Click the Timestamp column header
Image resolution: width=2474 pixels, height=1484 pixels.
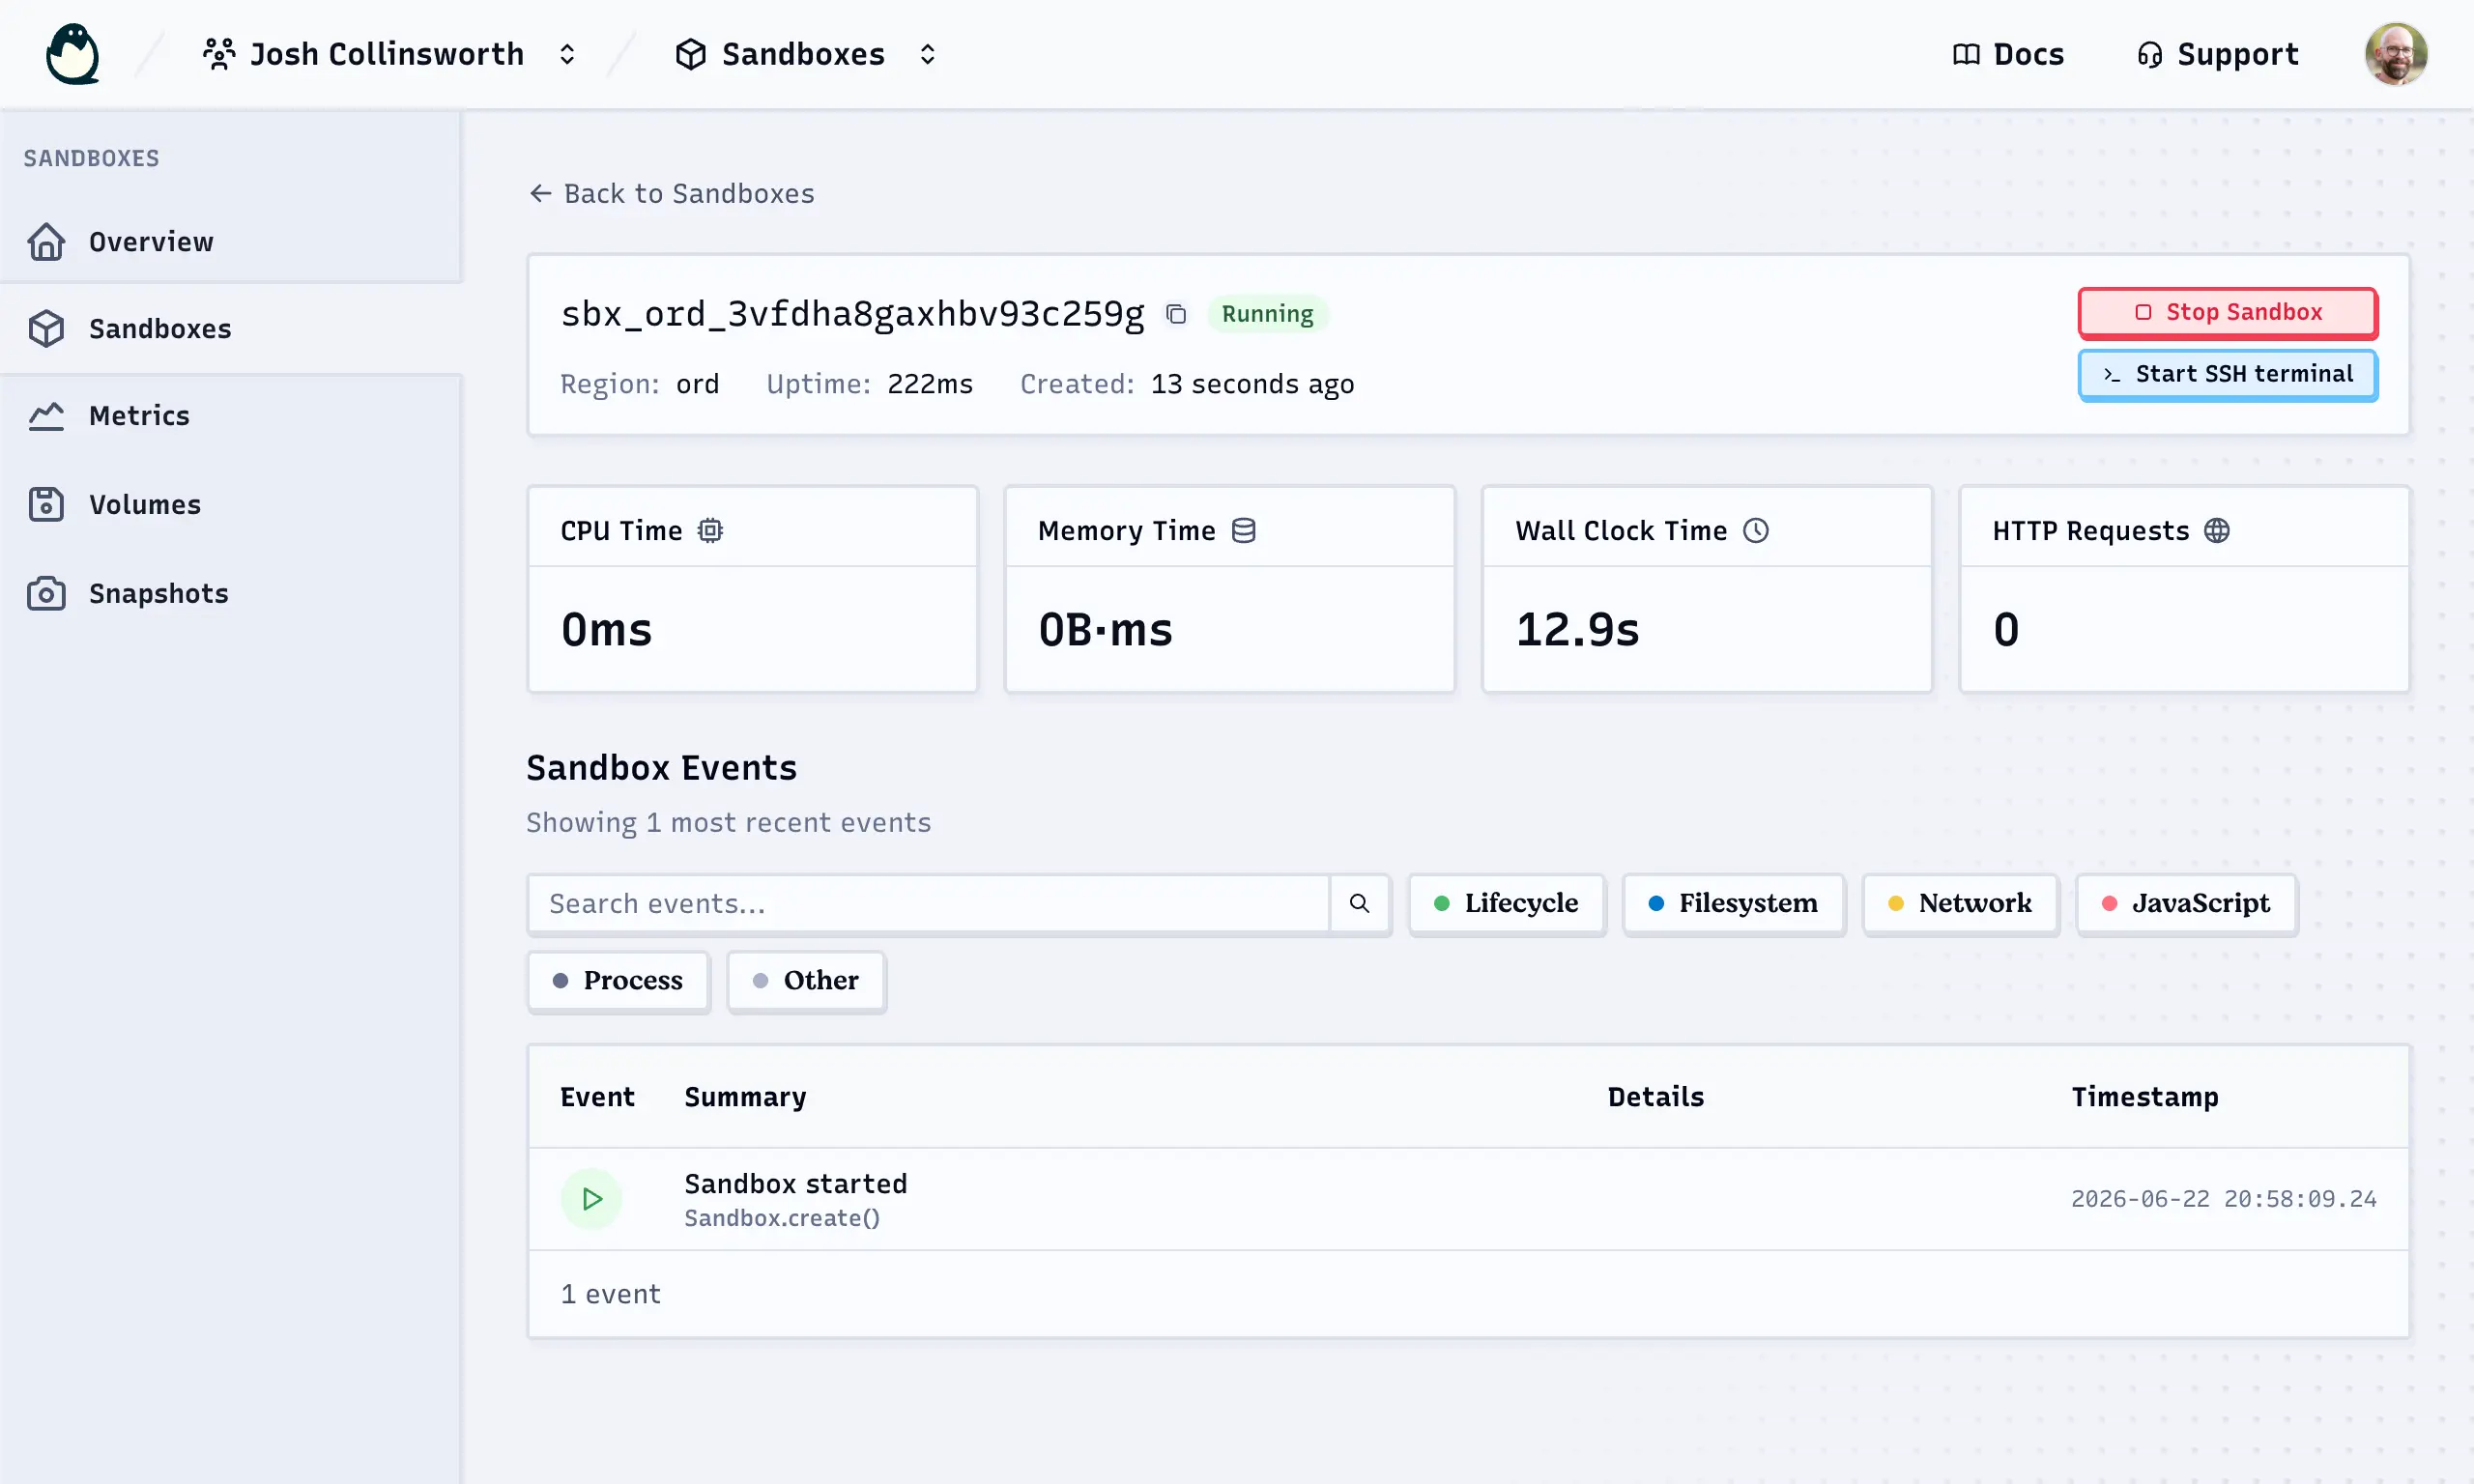pos(2145,1096)
